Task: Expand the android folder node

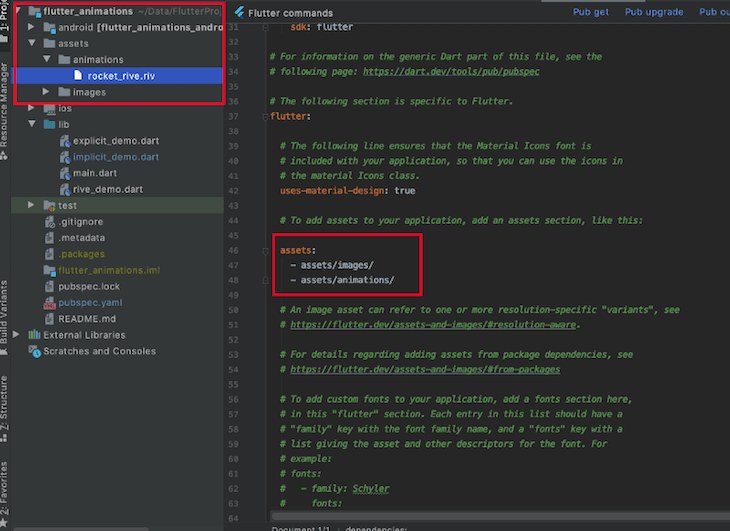Action: [33, 28]
